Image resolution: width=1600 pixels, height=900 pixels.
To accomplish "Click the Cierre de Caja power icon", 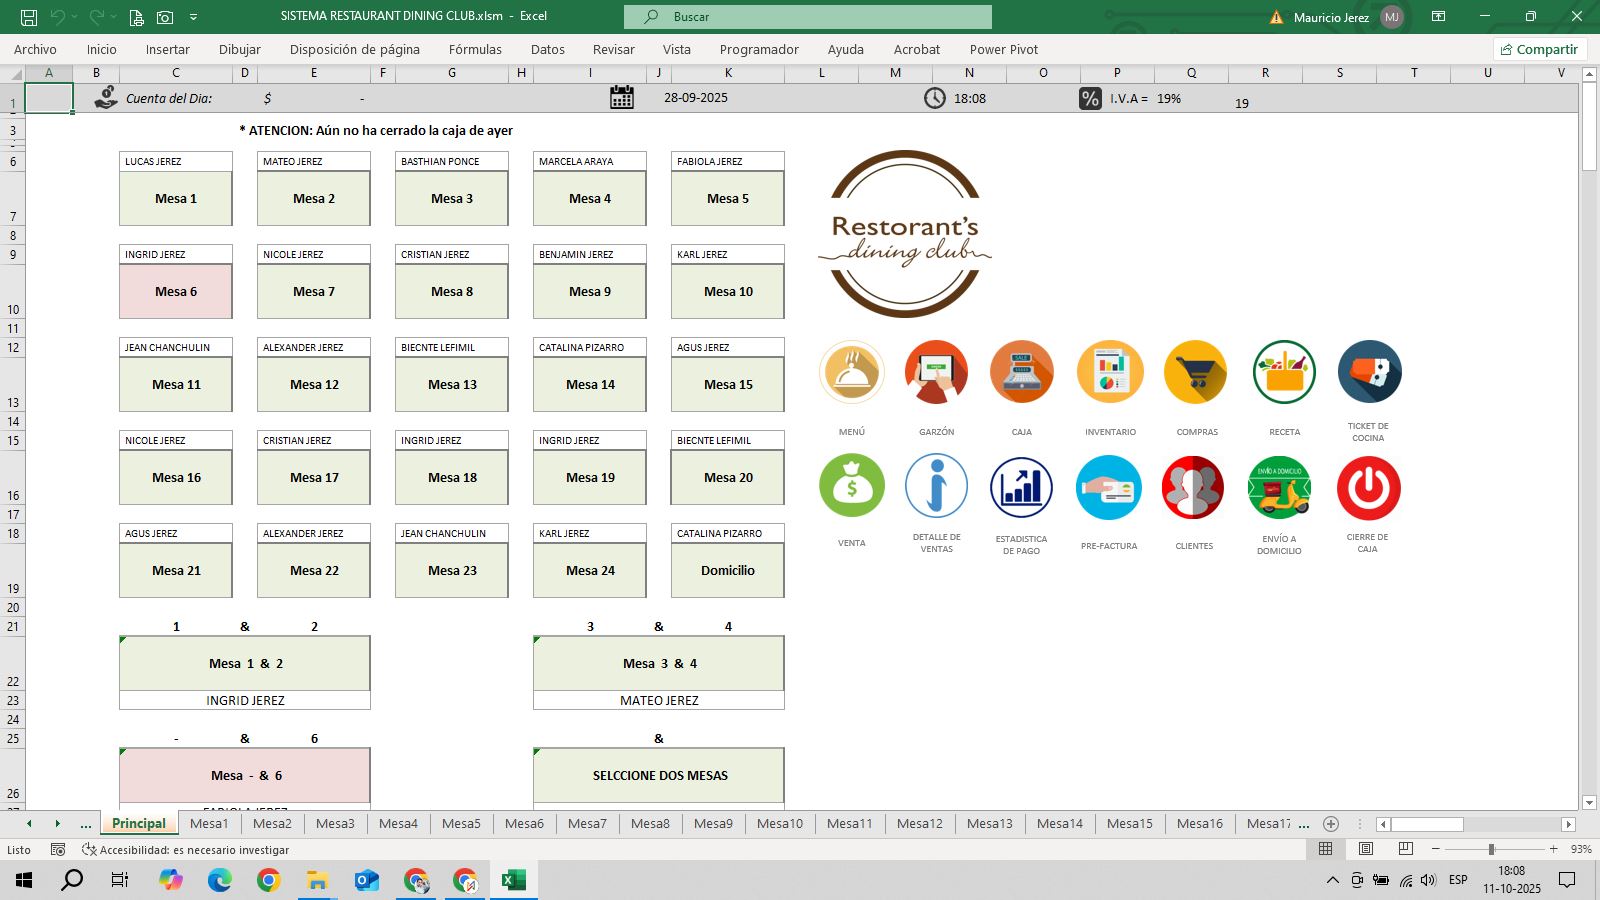I will (x=1368, y=488).
